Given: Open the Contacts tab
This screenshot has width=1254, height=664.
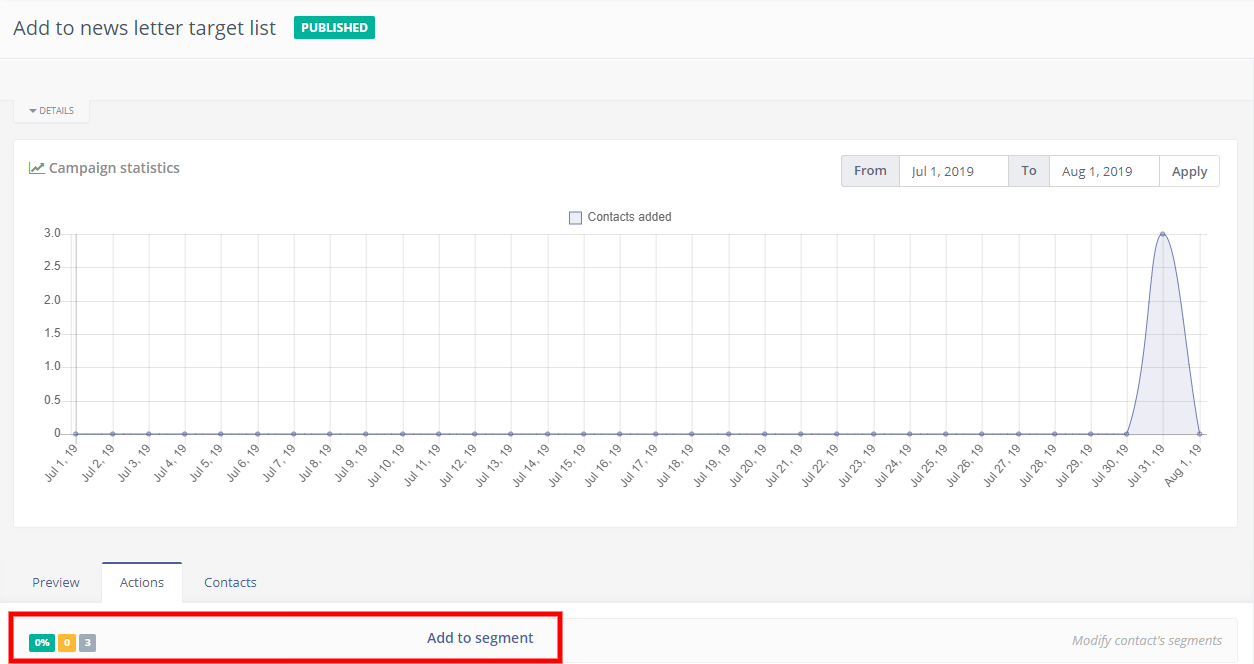Looking at the screenshot, I should click(x=229, y=582).
